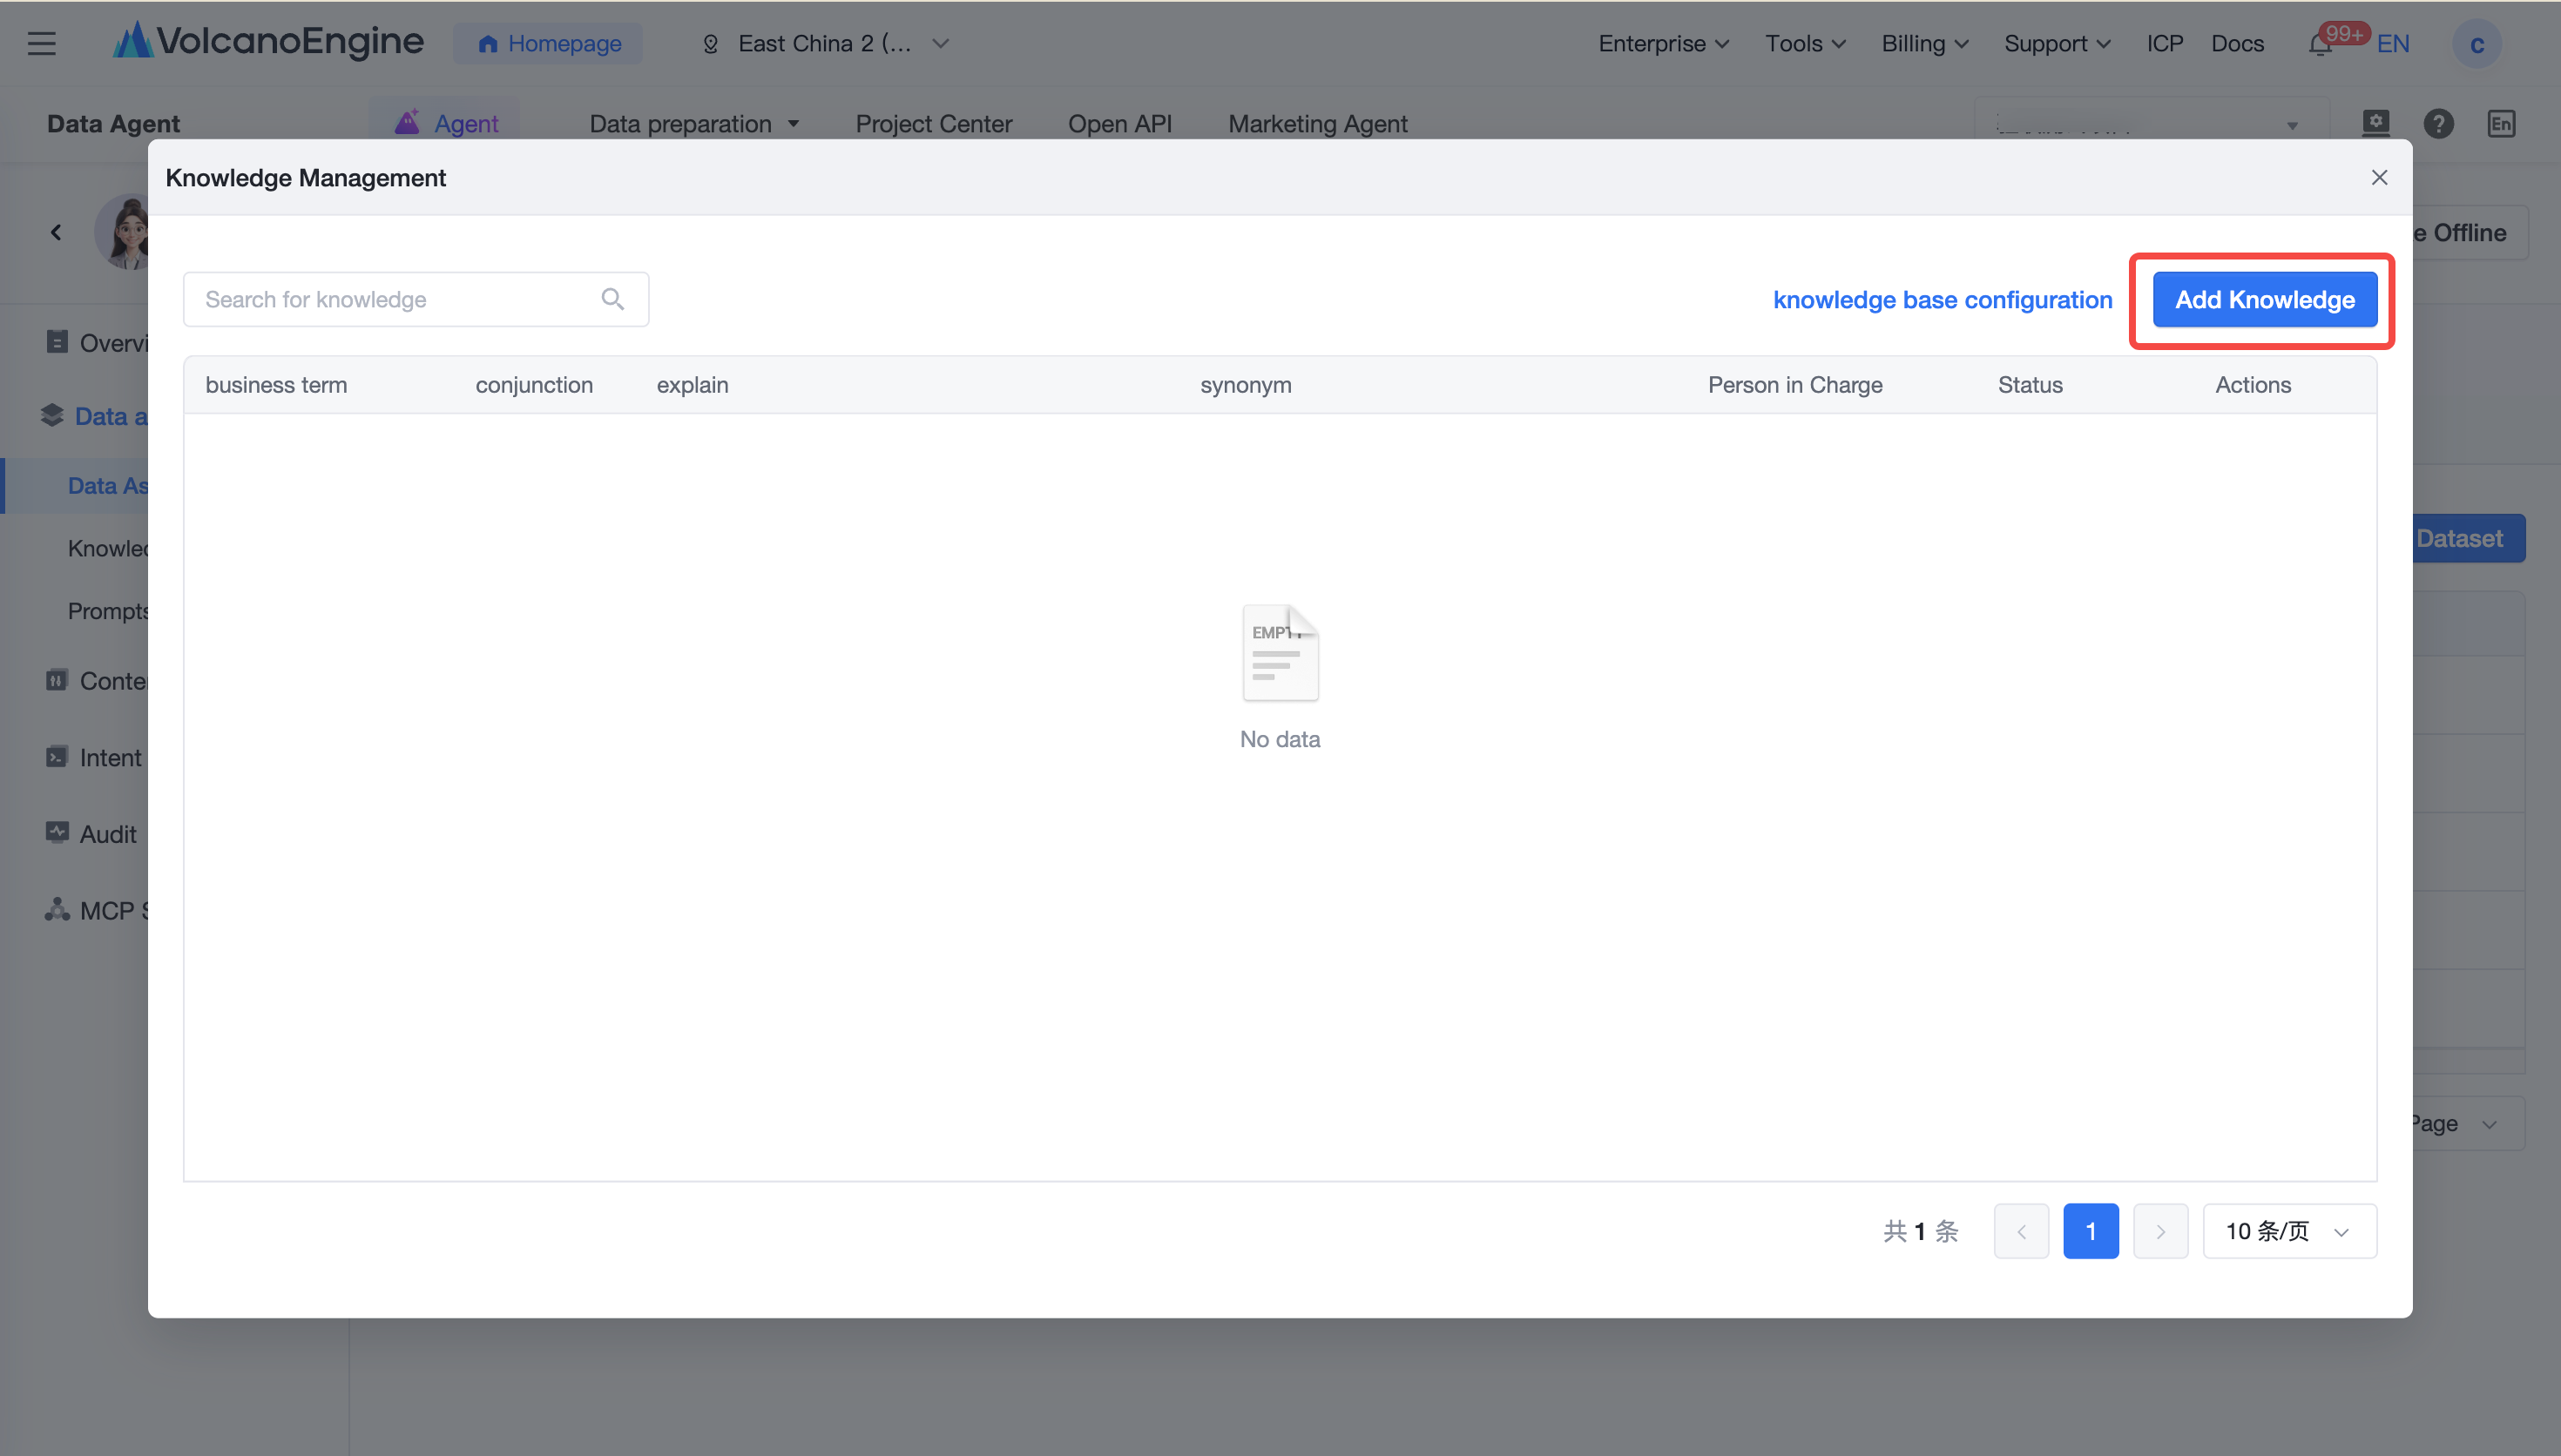2561x1456 pixels.
Task: Click the search magnifier in knowledge search
Action: pyautogui.click(x=613, y=299)
